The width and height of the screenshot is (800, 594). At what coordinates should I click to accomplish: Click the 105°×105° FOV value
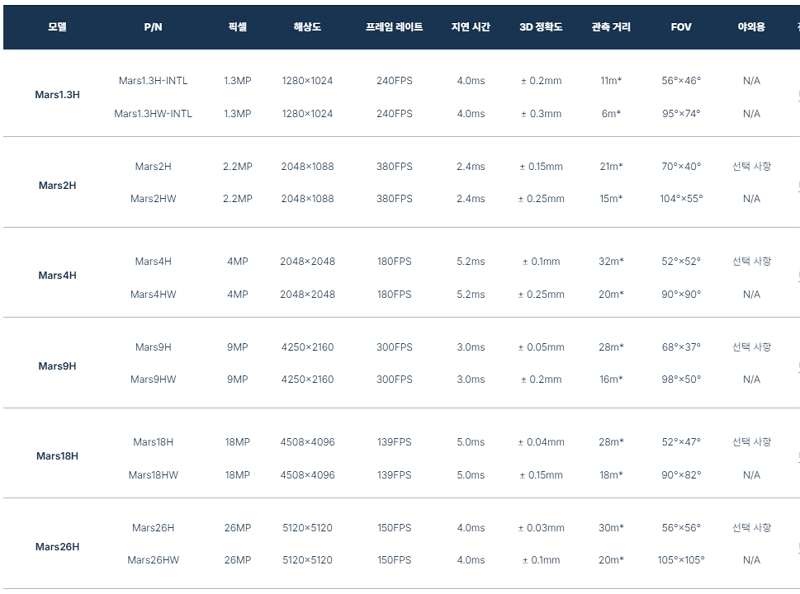(681, 560)
